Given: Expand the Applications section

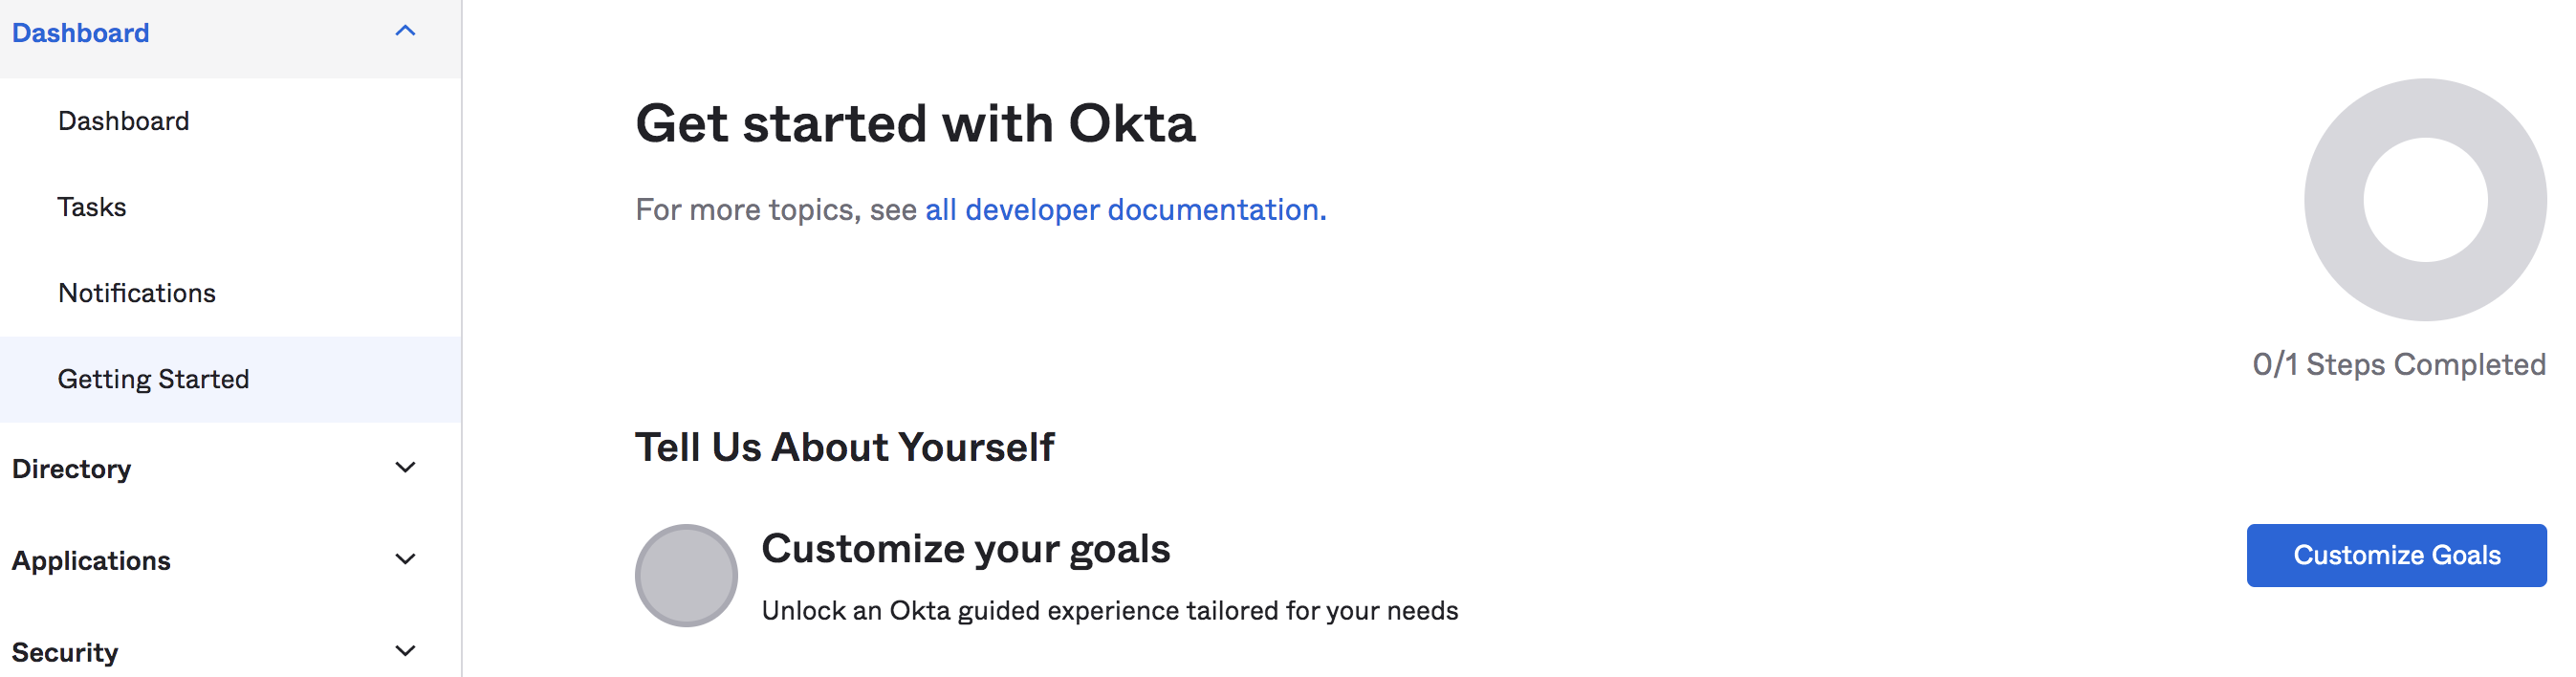Looking at the screenshot, I should pos(405,559).
